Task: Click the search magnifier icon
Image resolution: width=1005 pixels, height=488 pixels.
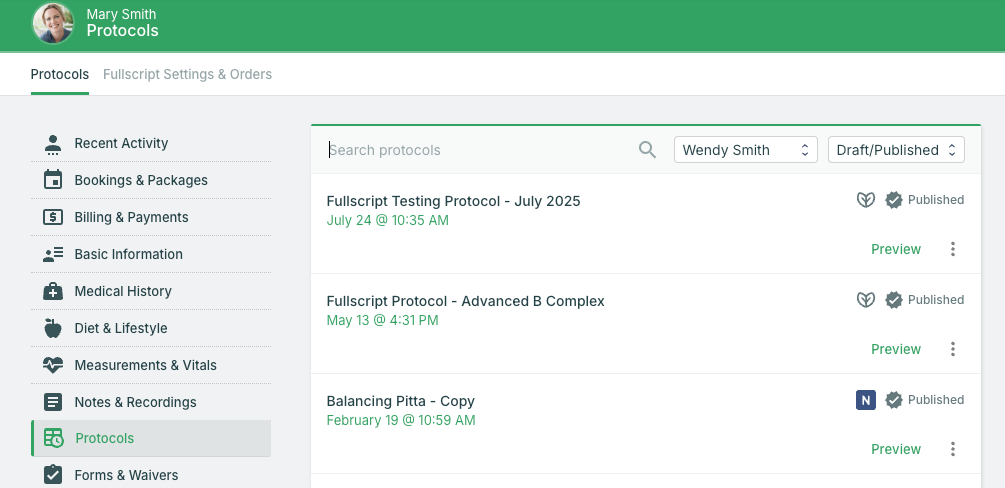Action: coord(647,150)
